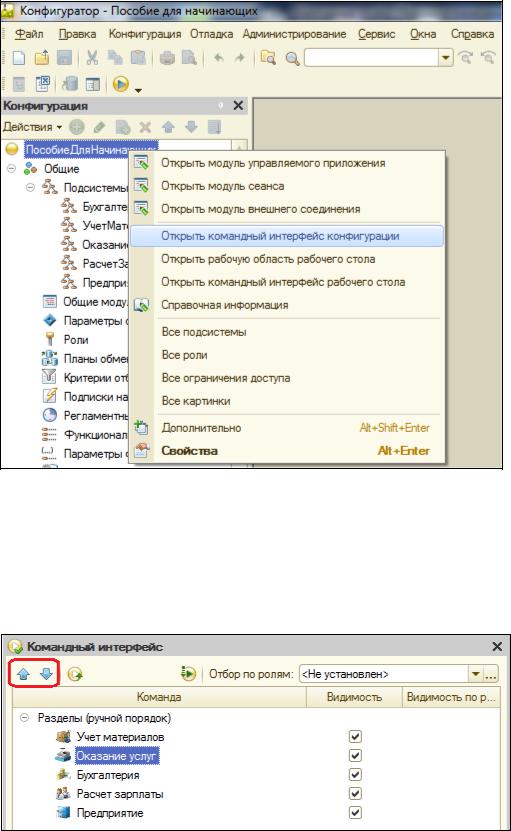This screenshot has width=511, height=831.
Task: Click the Cut scissors icon
Action: click(x=92, y=57)
